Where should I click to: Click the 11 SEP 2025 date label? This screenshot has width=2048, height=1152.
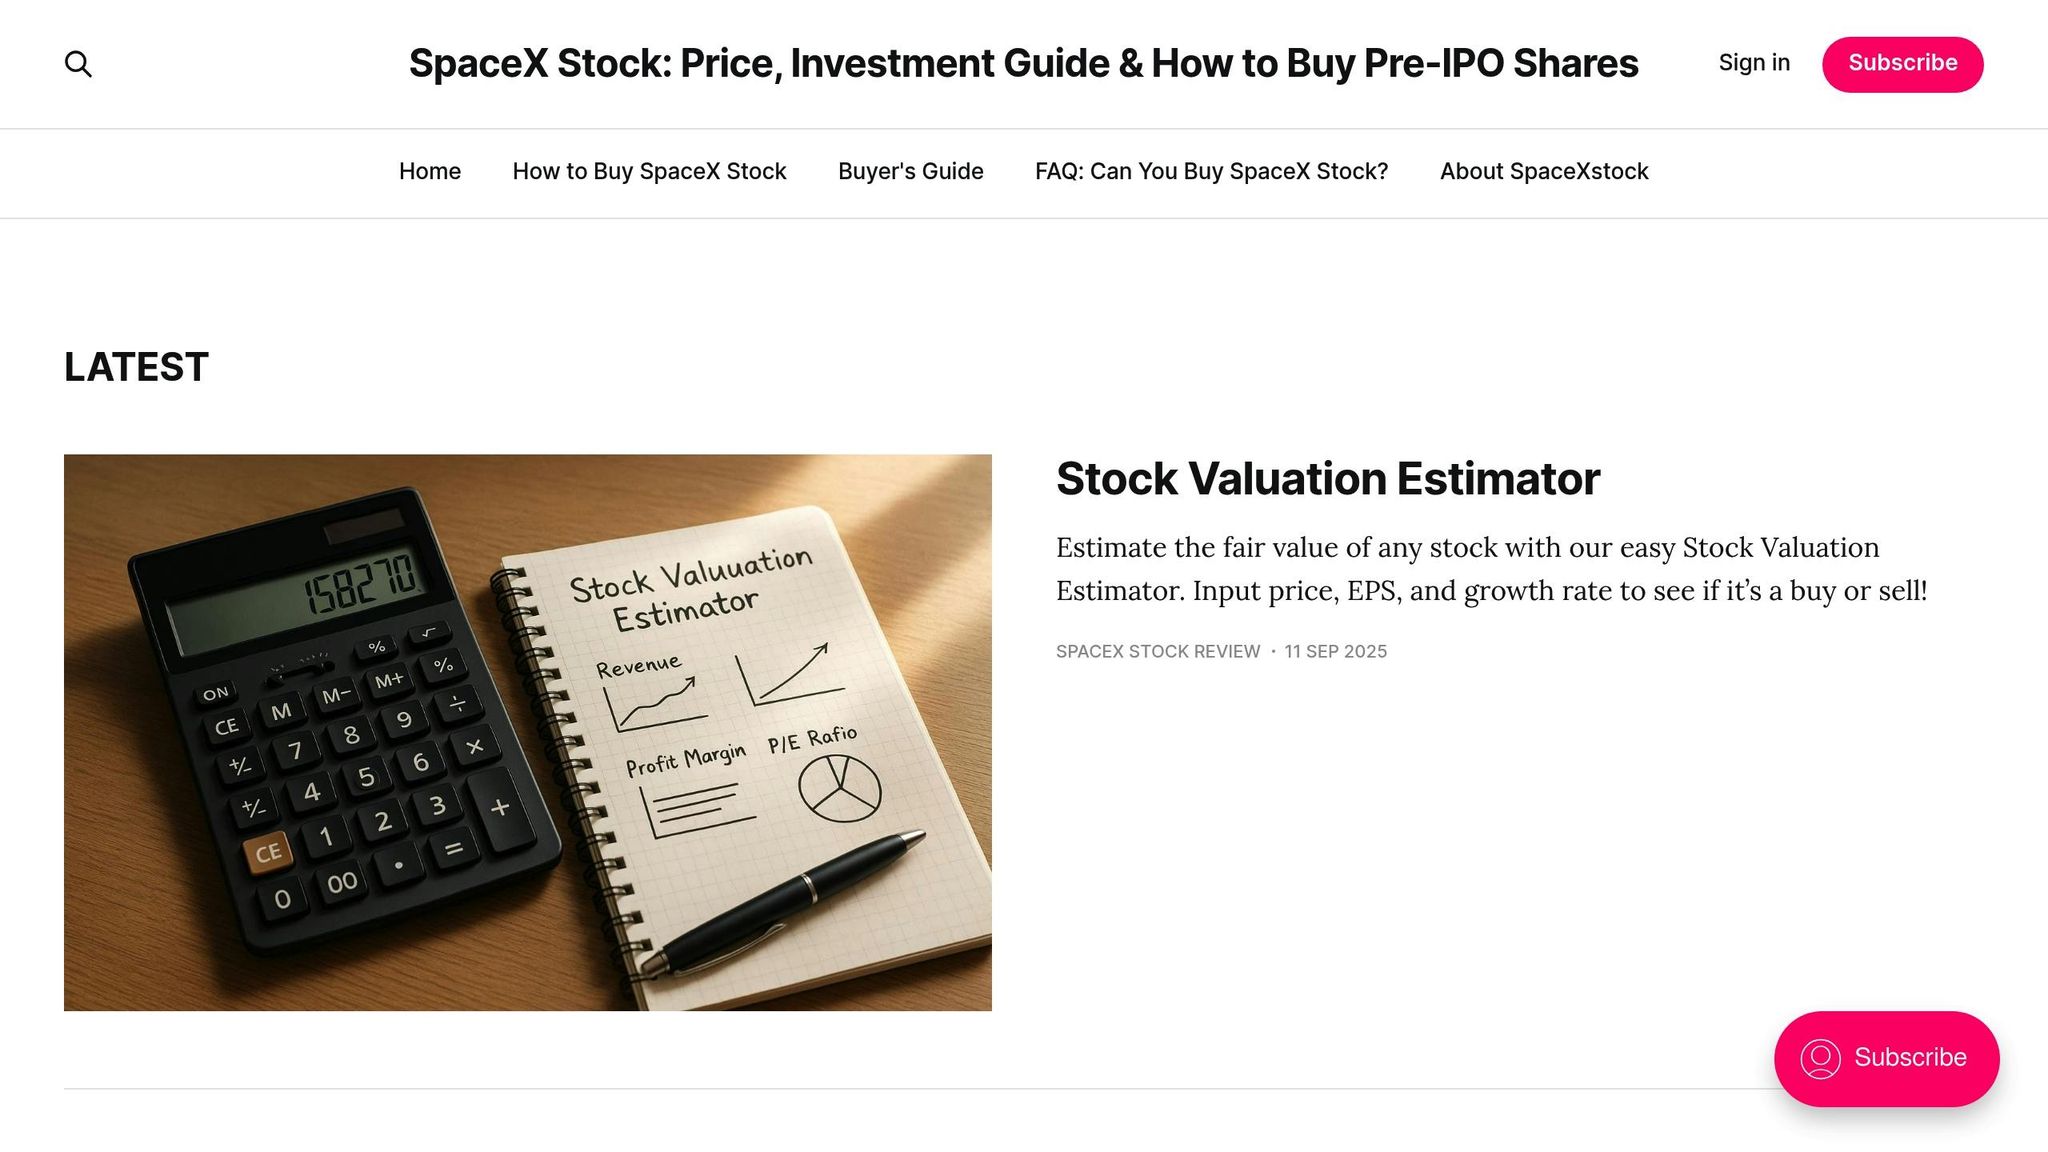tap(1335, 651)
